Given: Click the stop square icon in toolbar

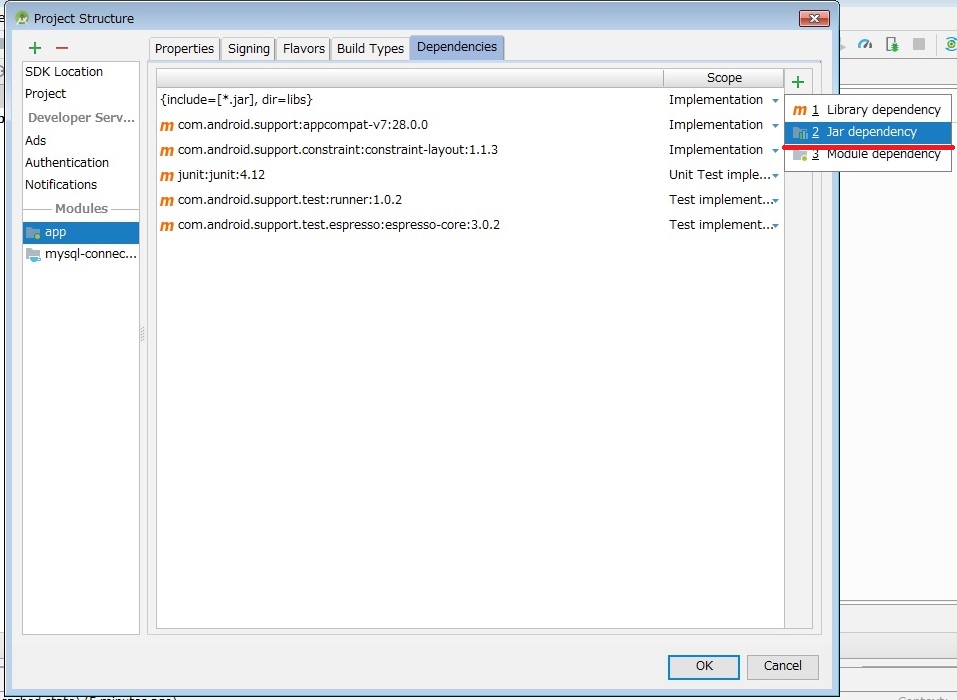Looking at the screenshot, I should click(919, 44).
